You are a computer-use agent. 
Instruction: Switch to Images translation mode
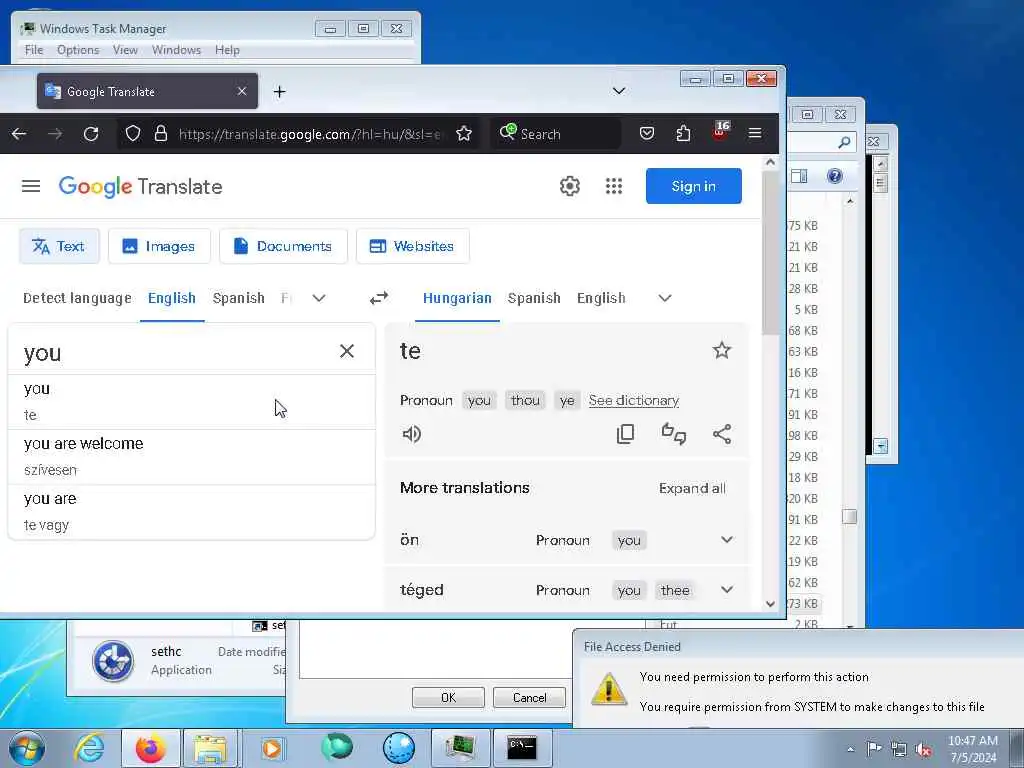pyautogui.click(x=159, y=246)
